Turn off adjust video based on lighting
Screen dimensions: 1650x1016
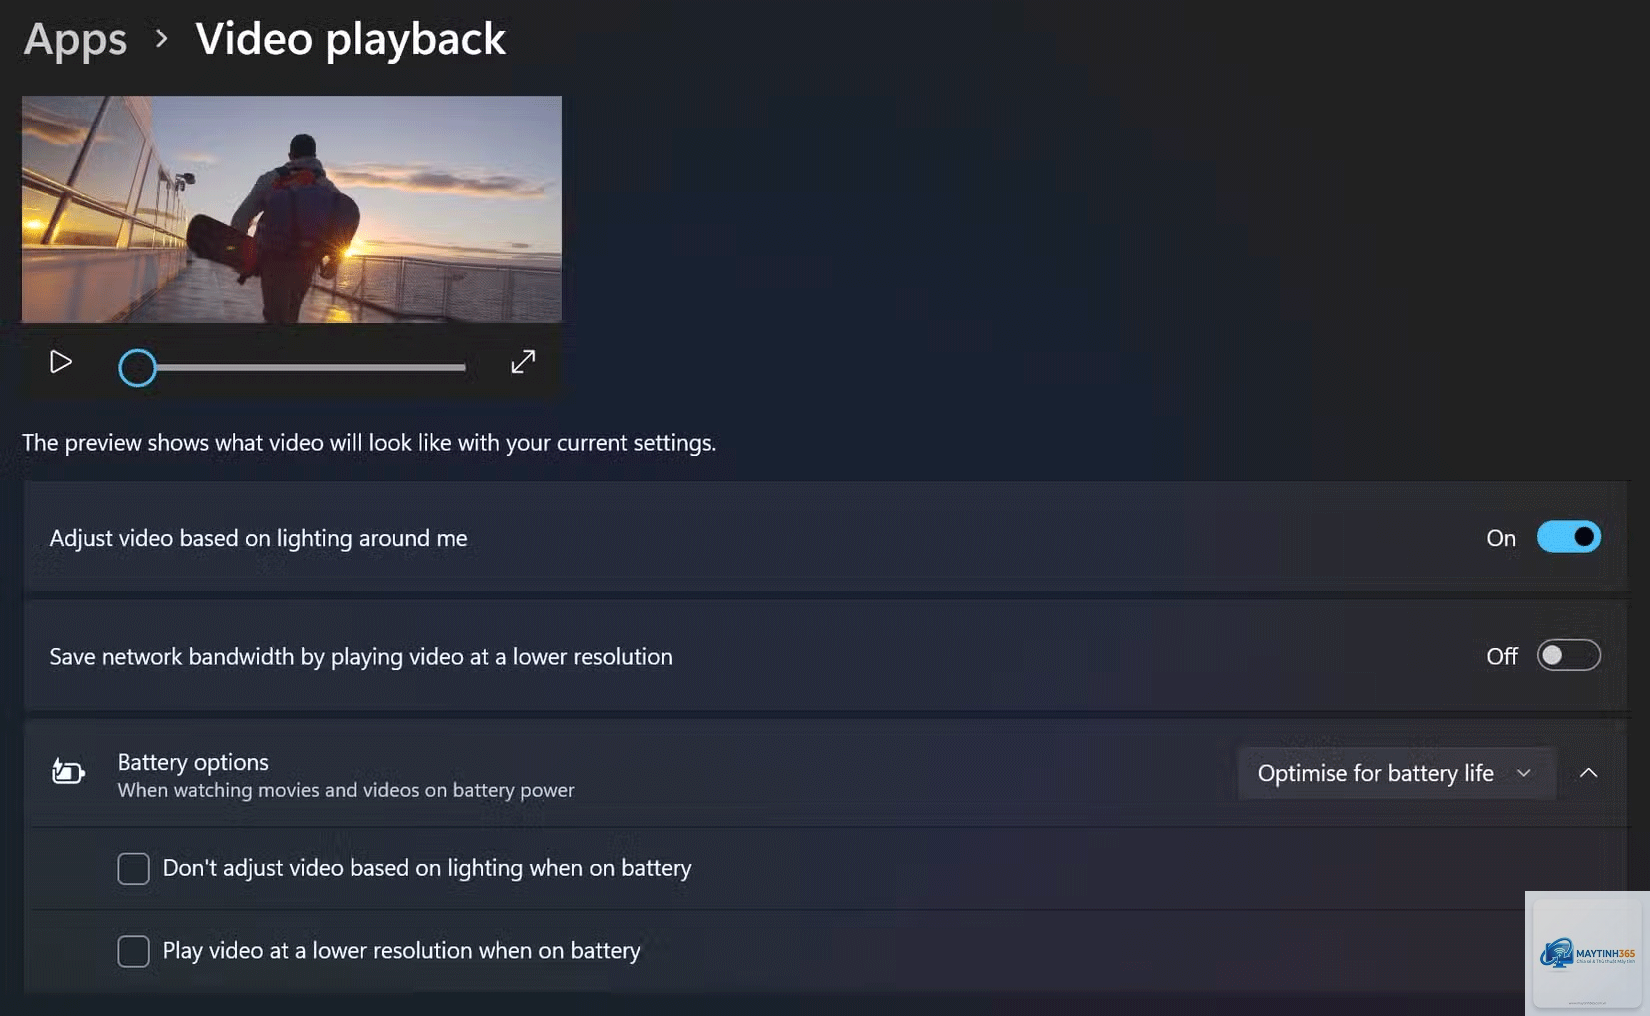tap(1568, 537)
